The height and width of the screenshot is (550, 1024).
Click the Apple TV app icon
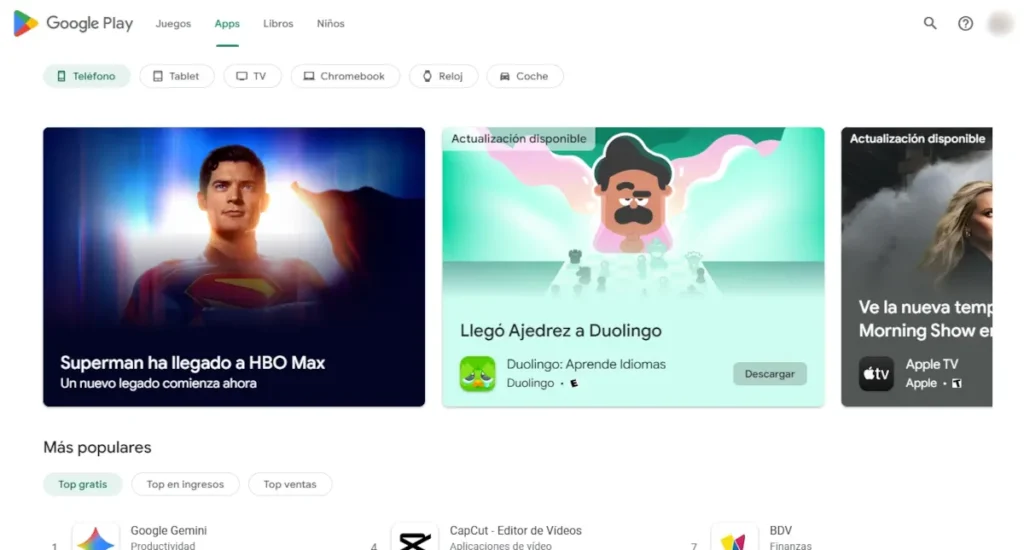876,374
